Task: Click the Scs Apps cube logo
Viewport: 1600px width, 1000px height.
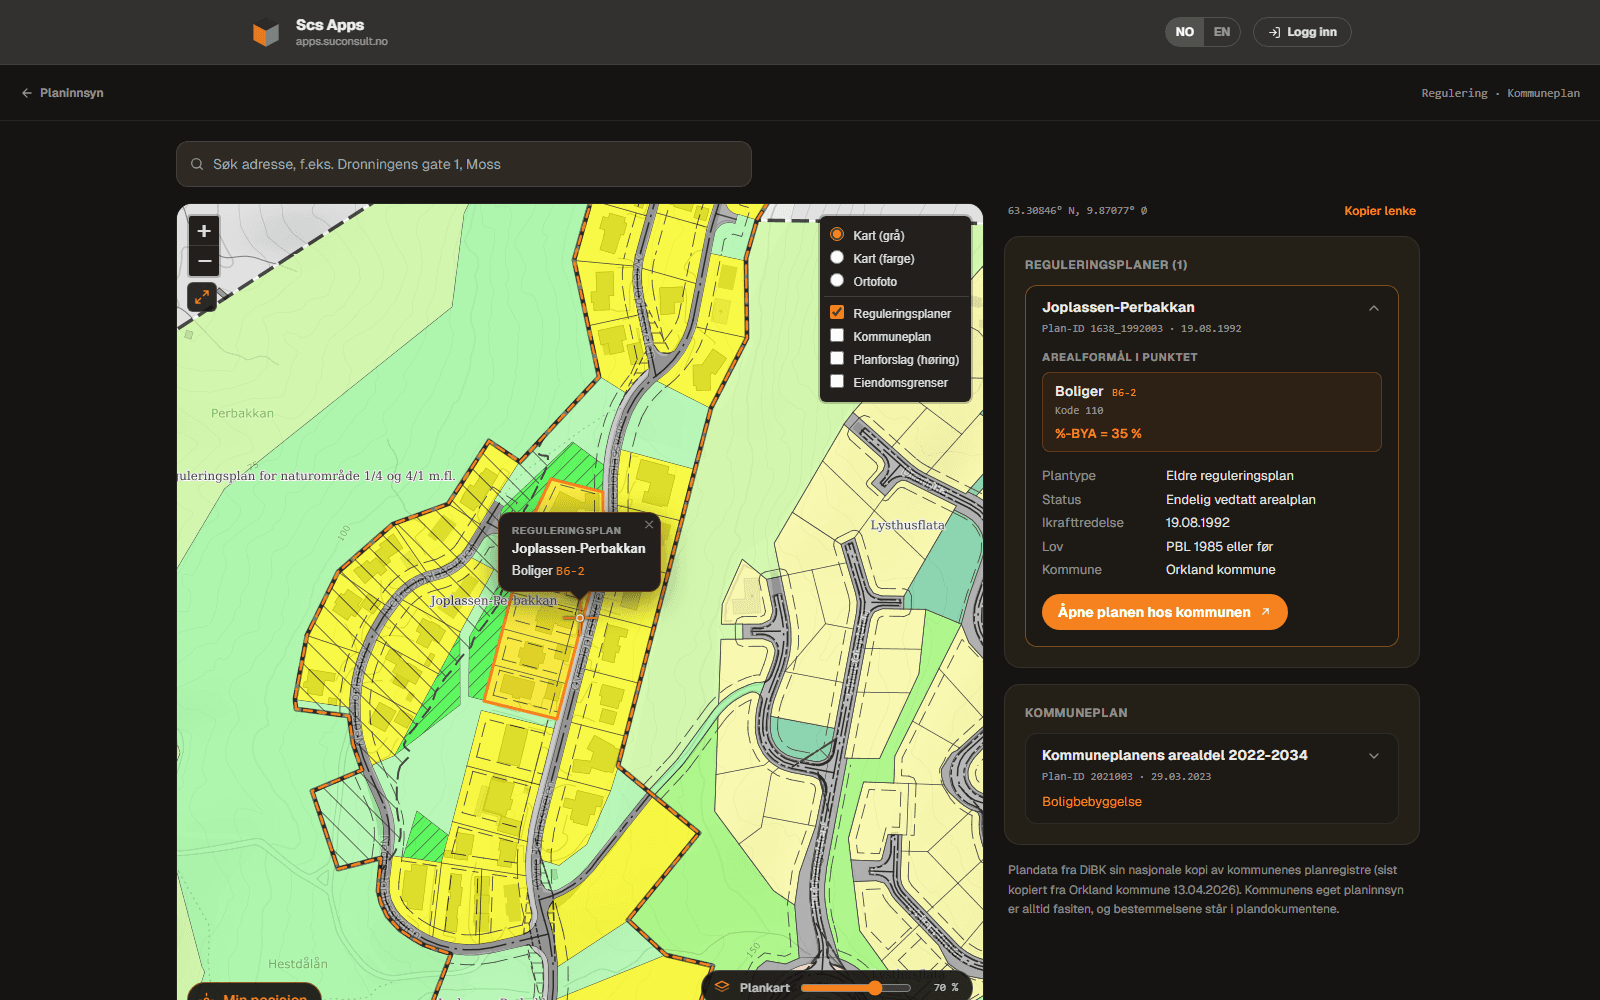Action: pos(265,34)
